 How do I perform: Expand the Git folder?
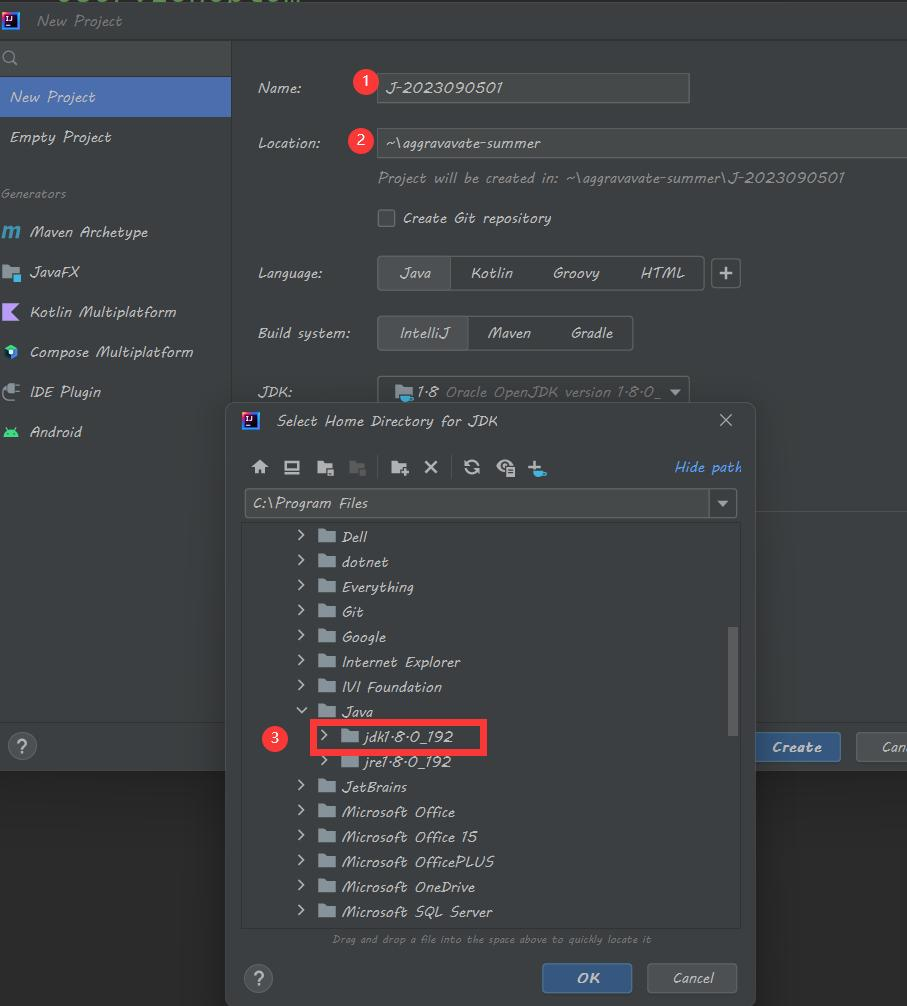[x=301, y=610]
